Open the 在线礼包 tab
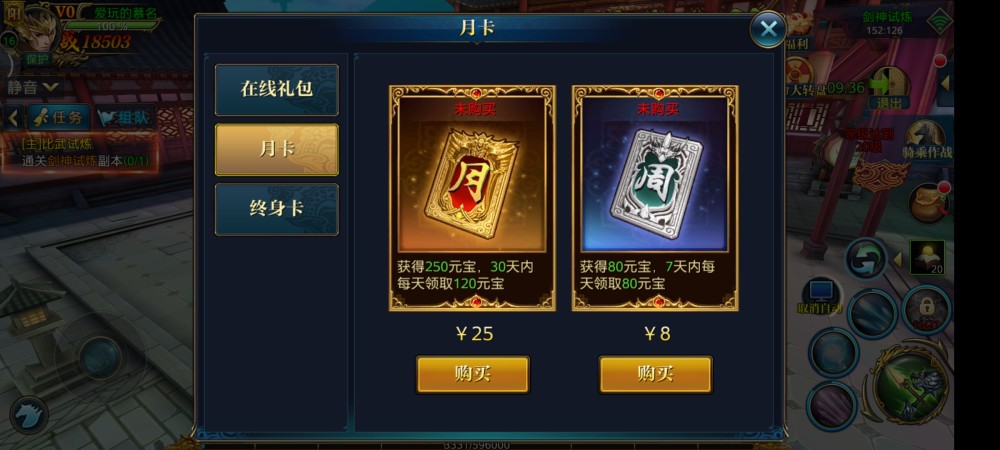Viewport: 1000px width, 450px height. [x=276, y=89]
